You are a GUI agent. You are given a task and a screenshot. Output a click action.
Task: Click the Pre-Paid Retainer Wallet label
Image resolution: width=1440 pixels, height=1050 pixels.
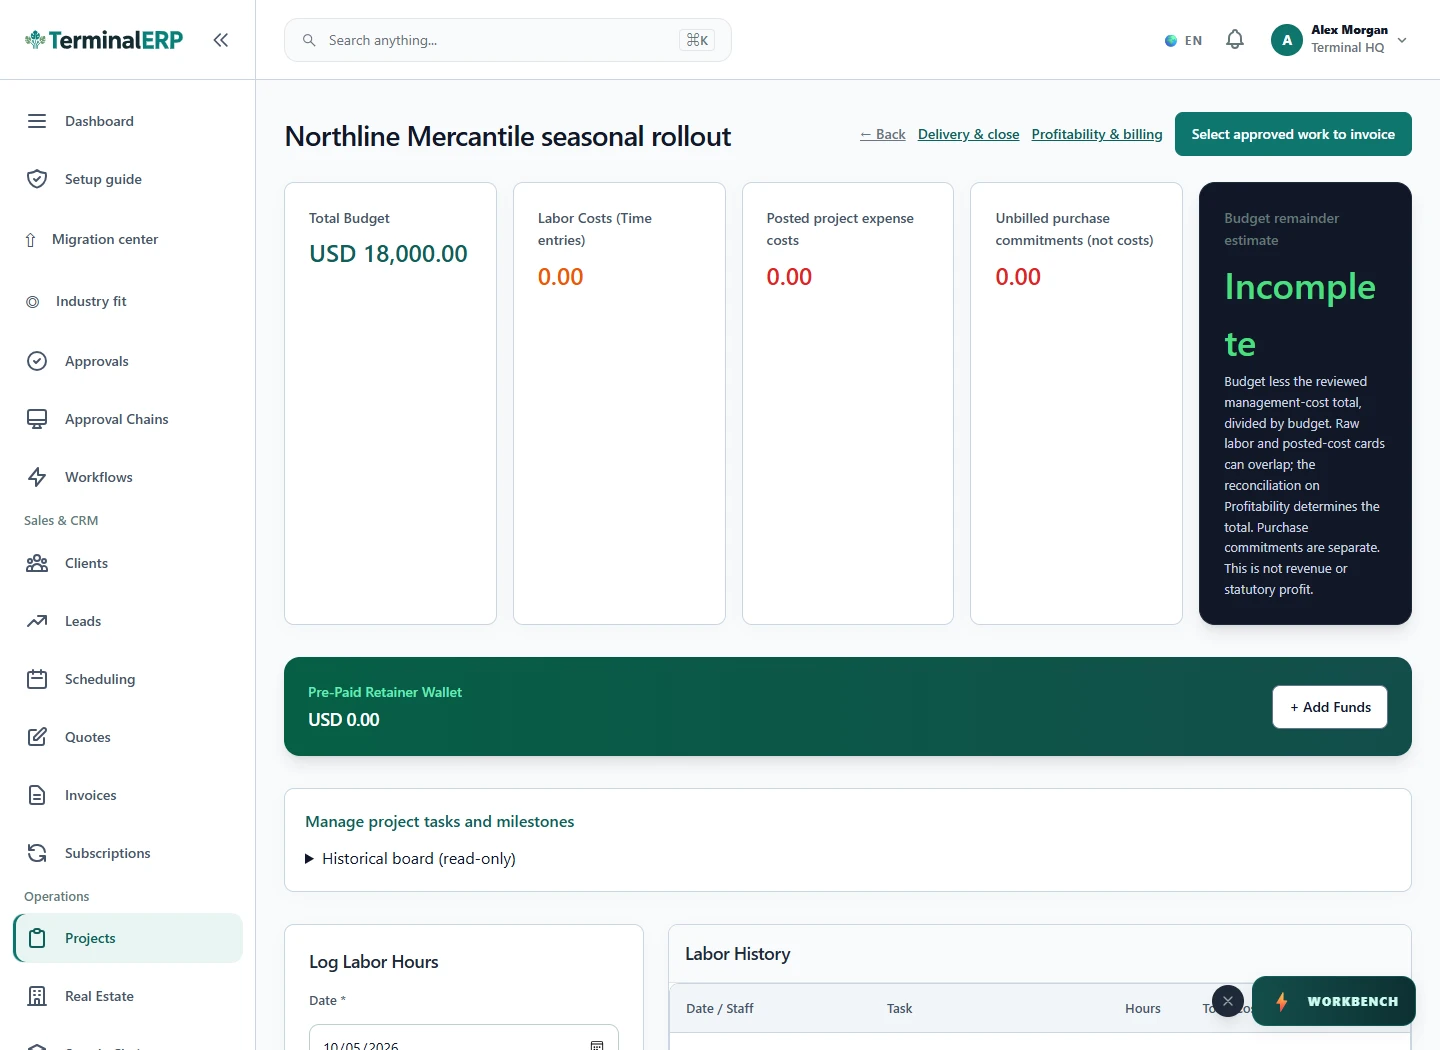coord(385,692)
